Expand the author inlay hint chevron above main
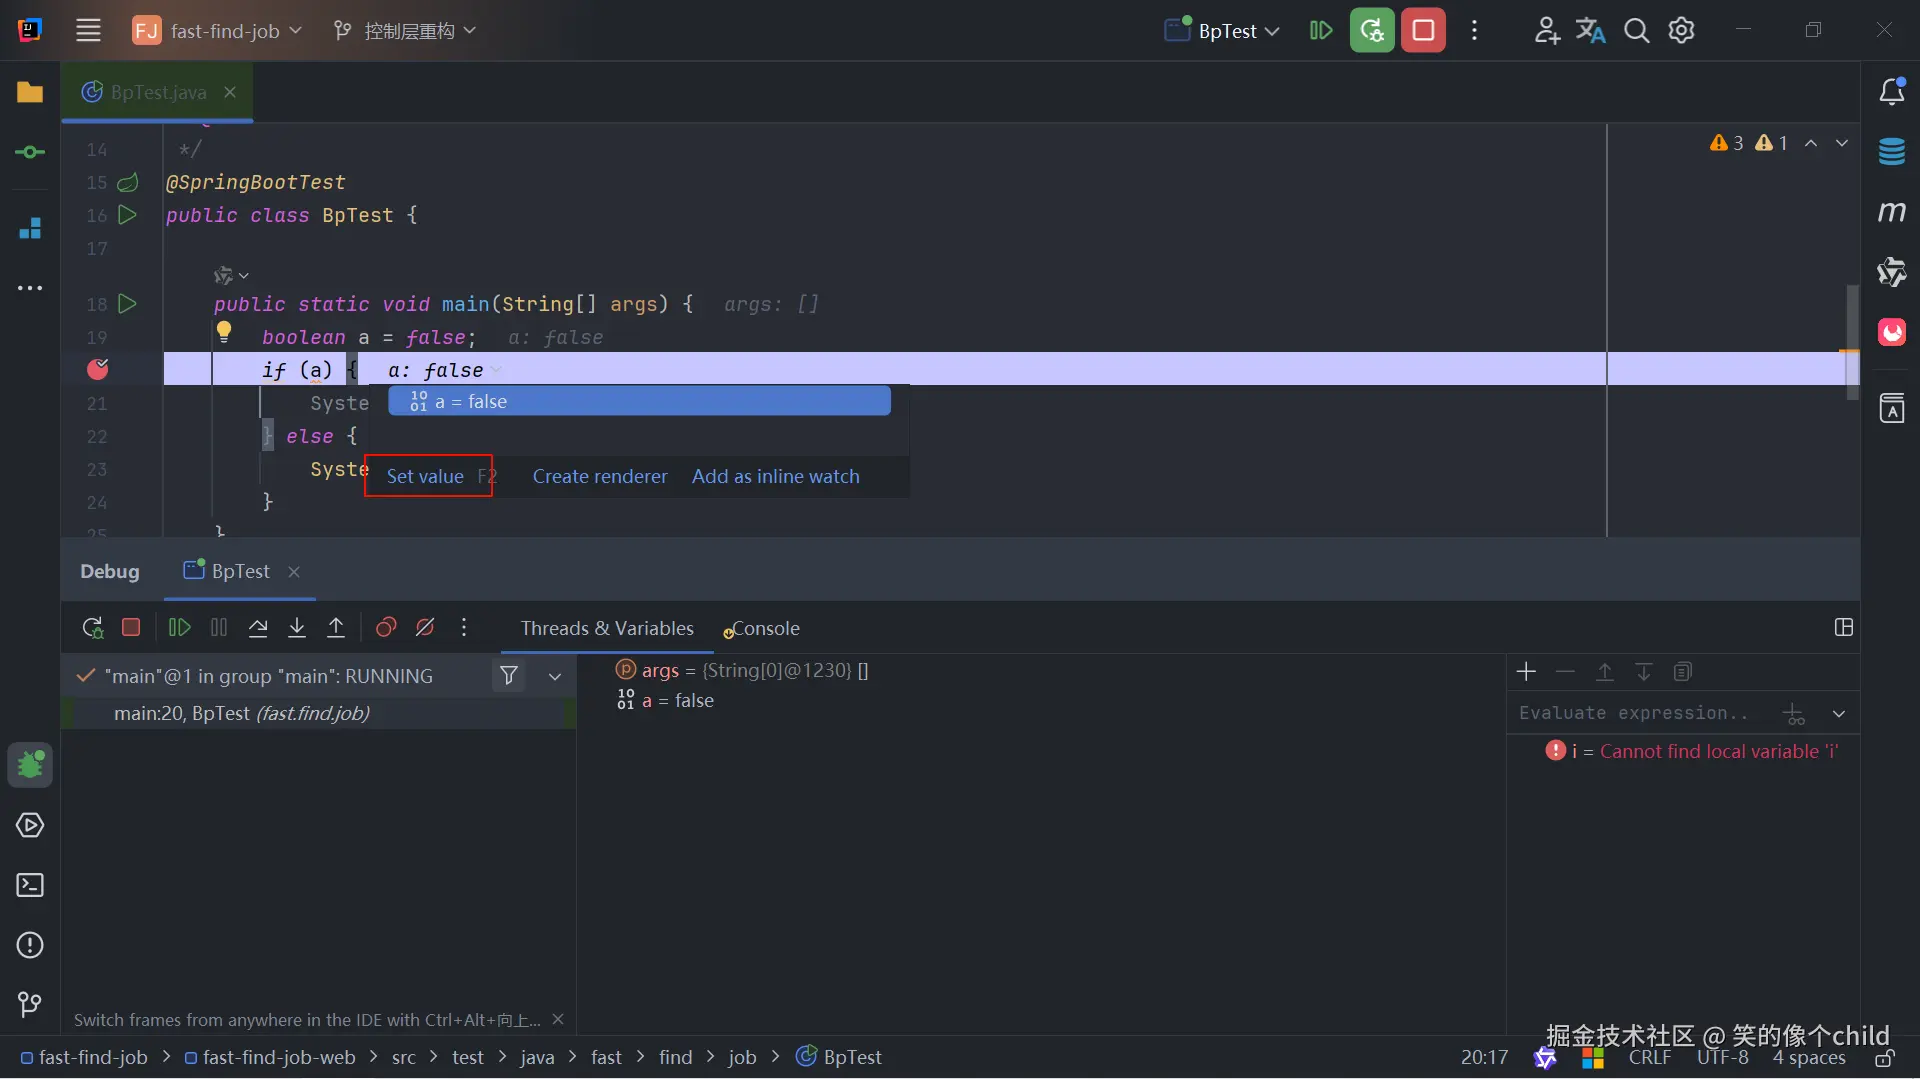 point(244,275)
